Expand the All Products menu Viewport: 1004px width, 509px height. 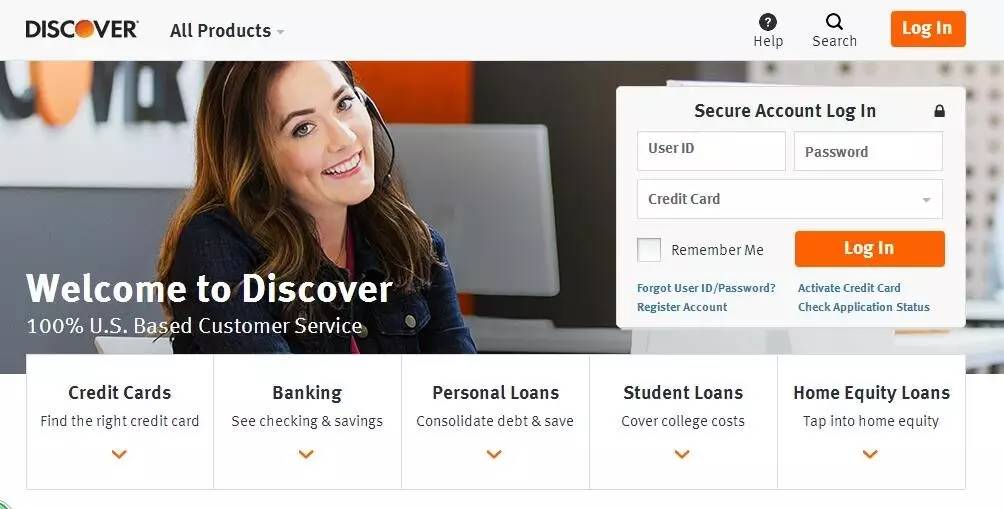(x=227, y=31)
